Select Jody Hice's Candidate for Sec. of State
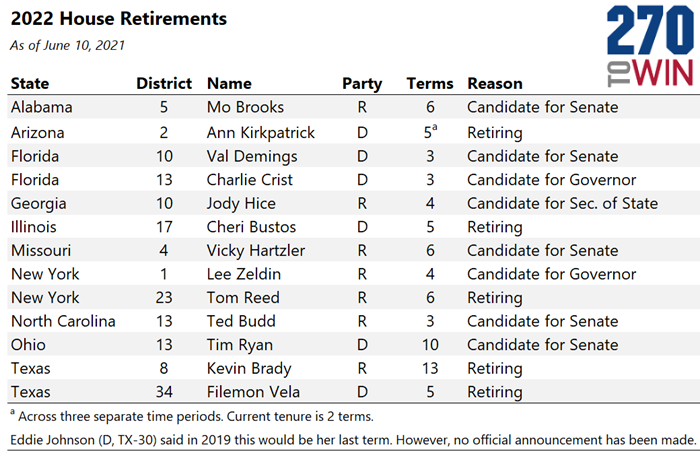Image resolution: width=700 pixels, height=453 pixels. tap(562, 204)
